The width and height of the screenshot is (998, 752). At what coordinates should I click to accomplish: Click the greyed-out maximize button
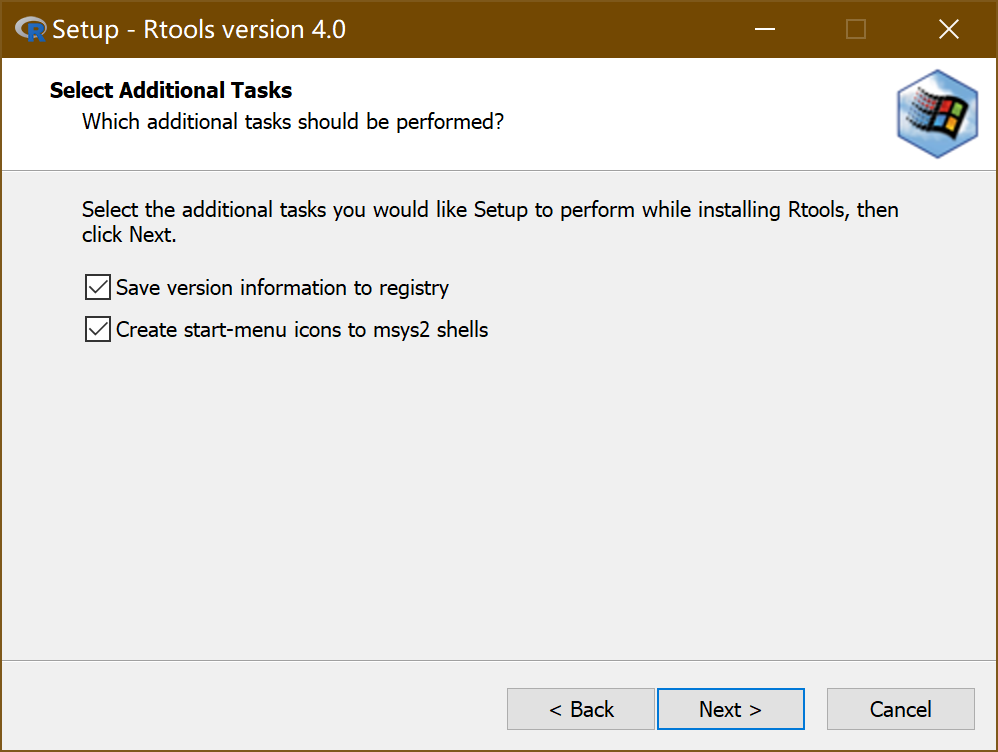(856, 30)
